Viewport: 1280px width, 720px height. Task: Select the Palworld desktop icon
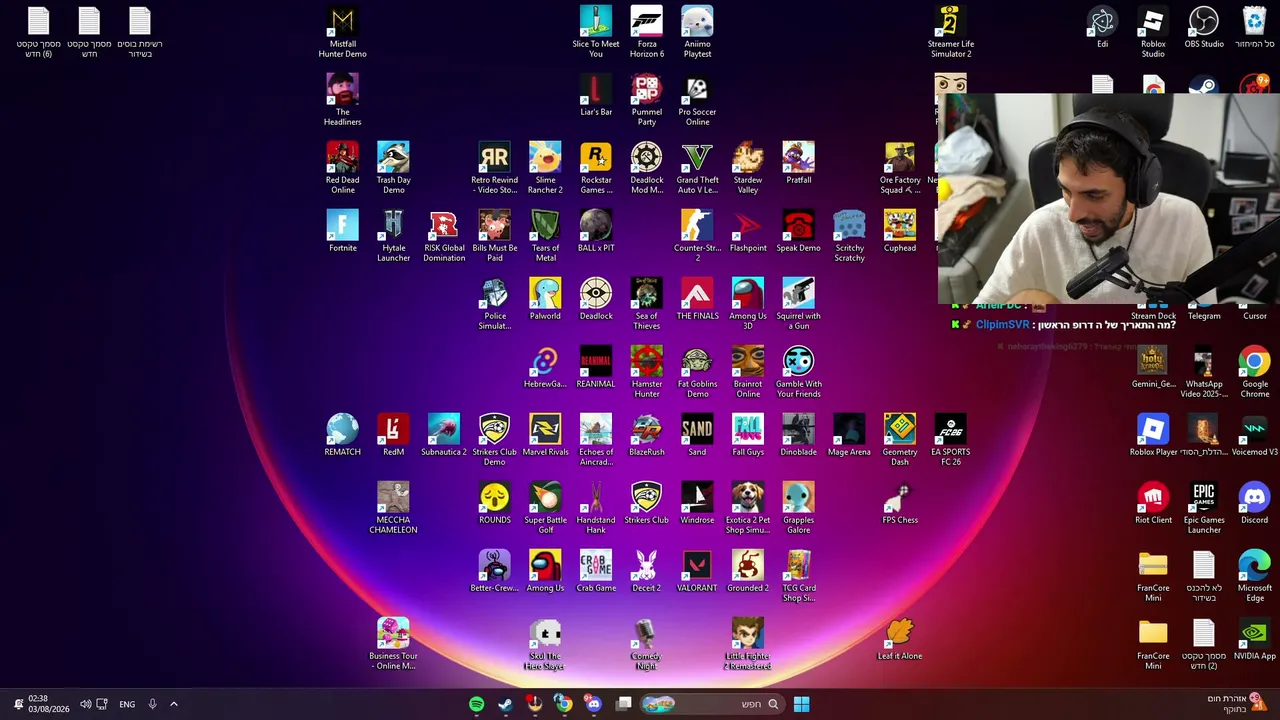(545, 300)
